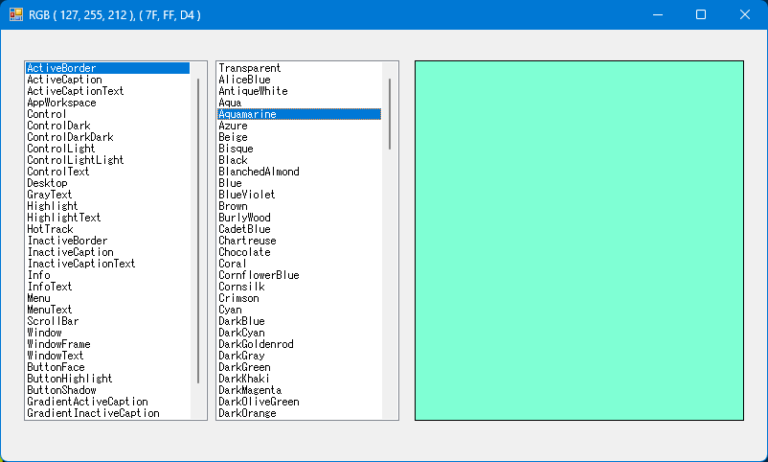The width and height of the screenshot is (768, 462).
Task: Pick Chocolate in the named colors list
Action: pyautogui.click(x=244, y=252)
